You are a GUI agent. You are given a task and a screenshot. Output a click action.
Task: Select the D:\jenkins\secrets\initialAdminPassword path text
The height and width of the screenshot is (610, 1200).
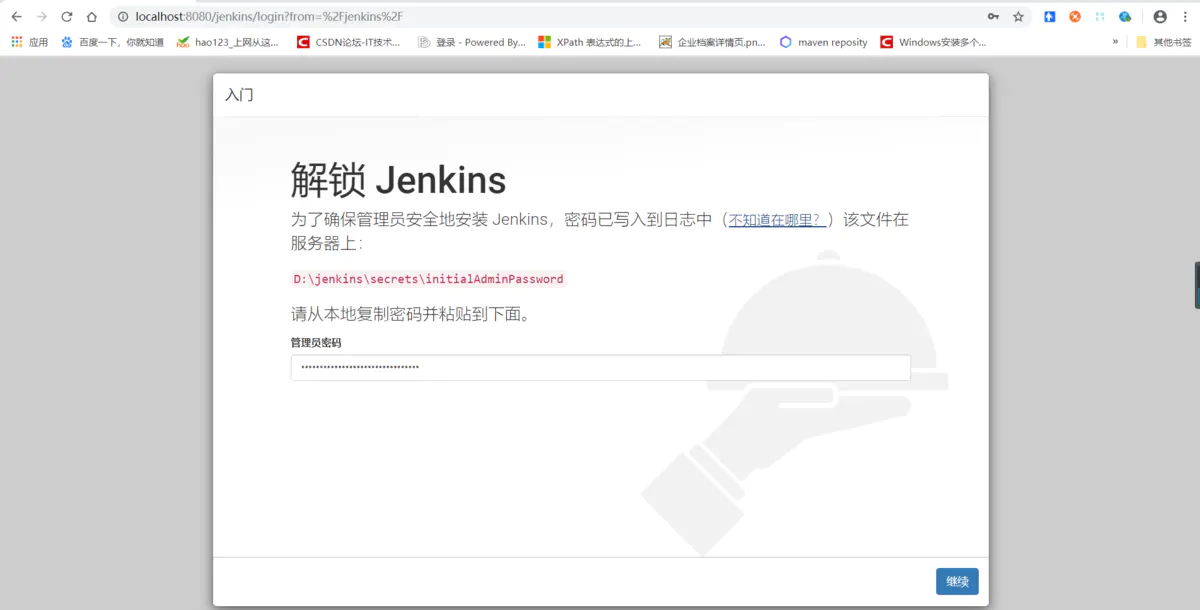pos(428,279)
